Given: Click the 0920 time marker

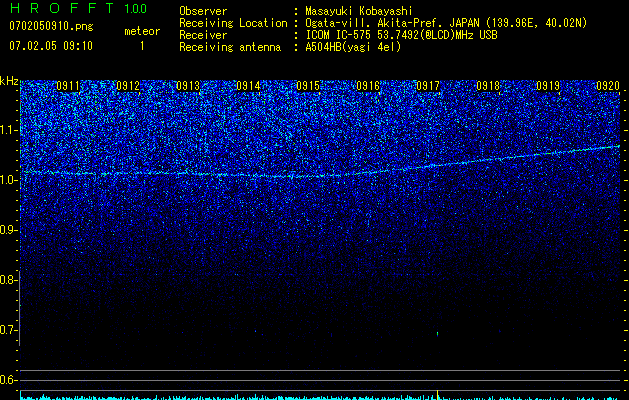Looking at the screenshot, I should [x=608, y=86].
